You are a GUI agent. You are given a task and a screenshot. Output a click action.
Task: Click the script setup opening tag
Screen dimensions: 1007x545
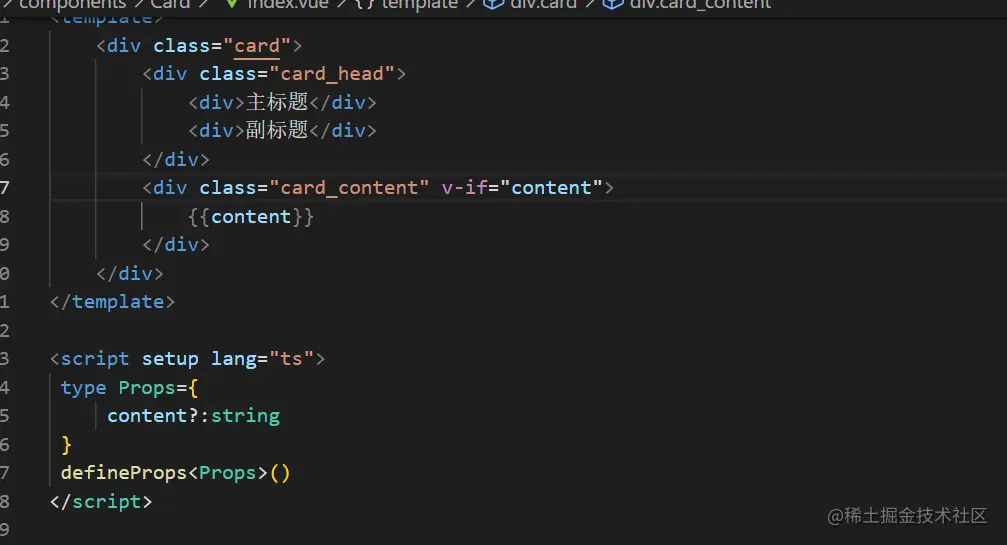point(187,358)
